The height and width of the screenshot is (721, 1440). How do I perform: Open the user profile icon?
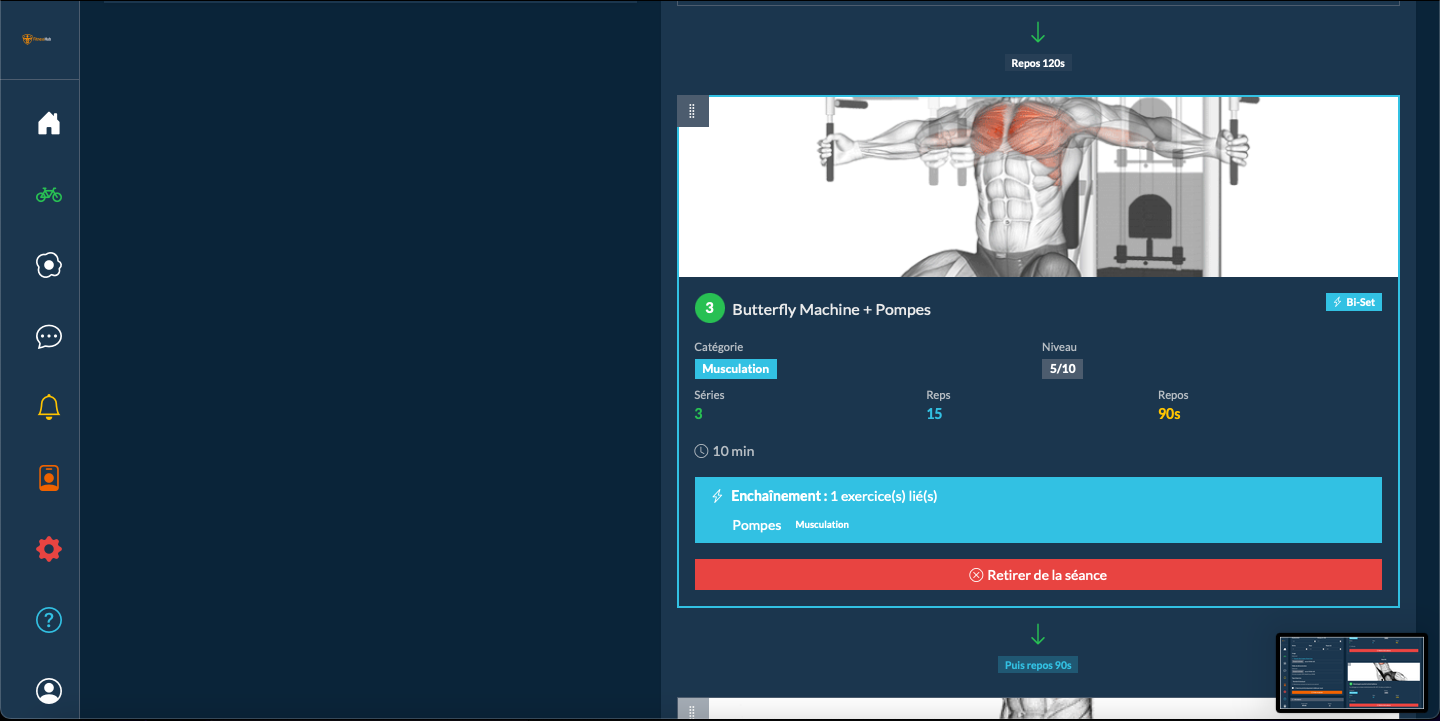49,691
